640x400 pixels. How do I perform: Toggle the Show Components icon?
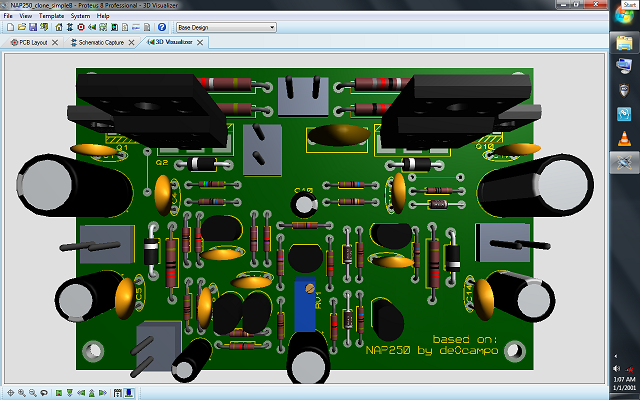pos(129,393)
